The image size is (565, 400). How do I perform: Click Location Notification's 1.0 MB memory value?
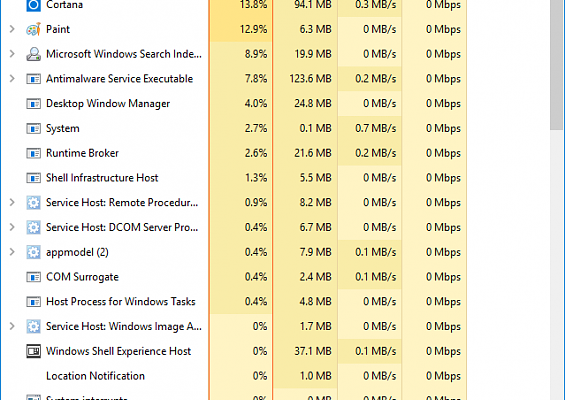[315, 376]
